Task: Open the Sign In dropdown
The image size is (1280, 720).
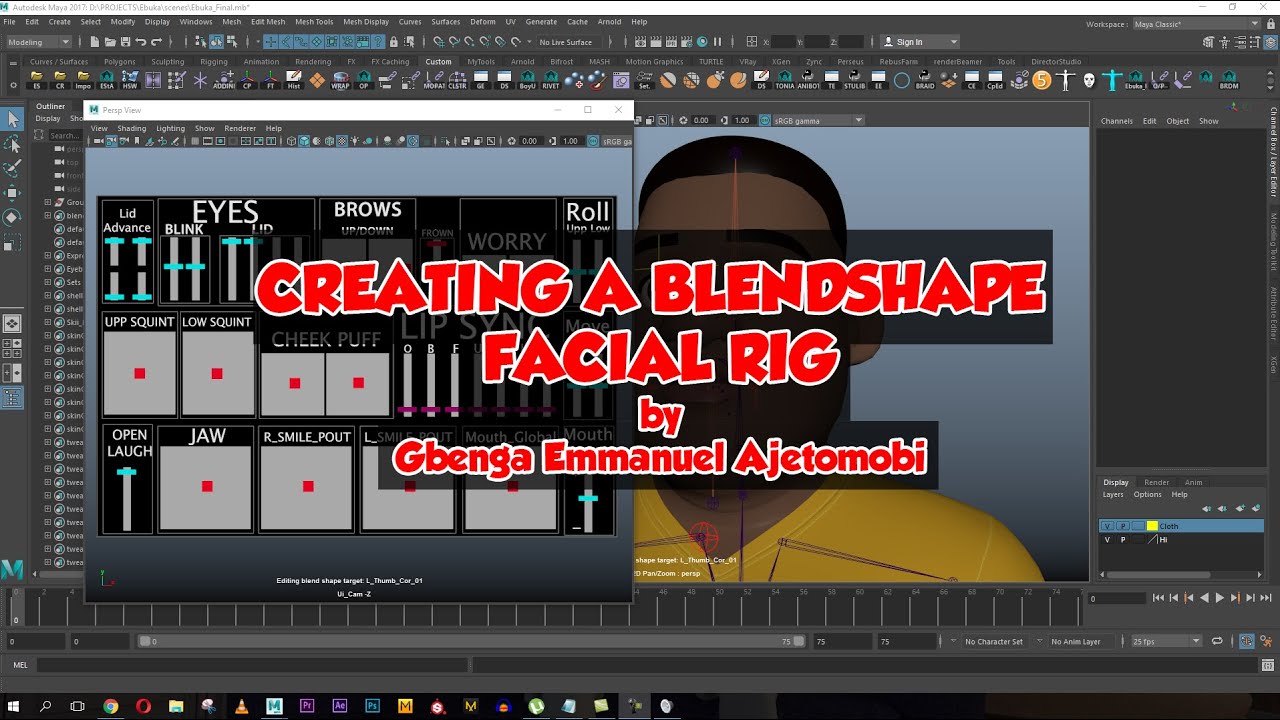Action: click(920, 42)
